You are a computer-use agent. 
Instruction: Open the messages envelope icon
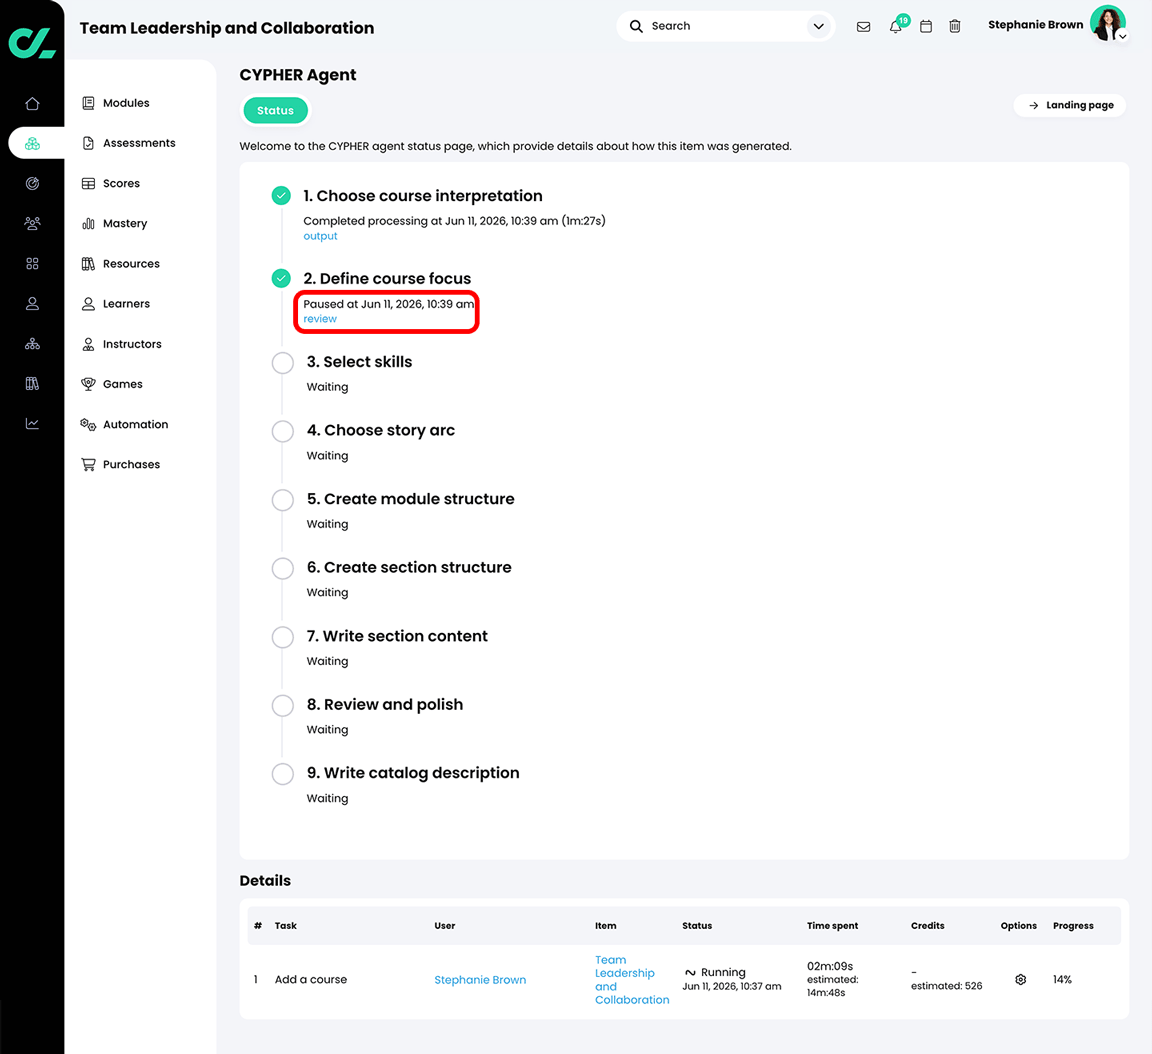(863, 26)
